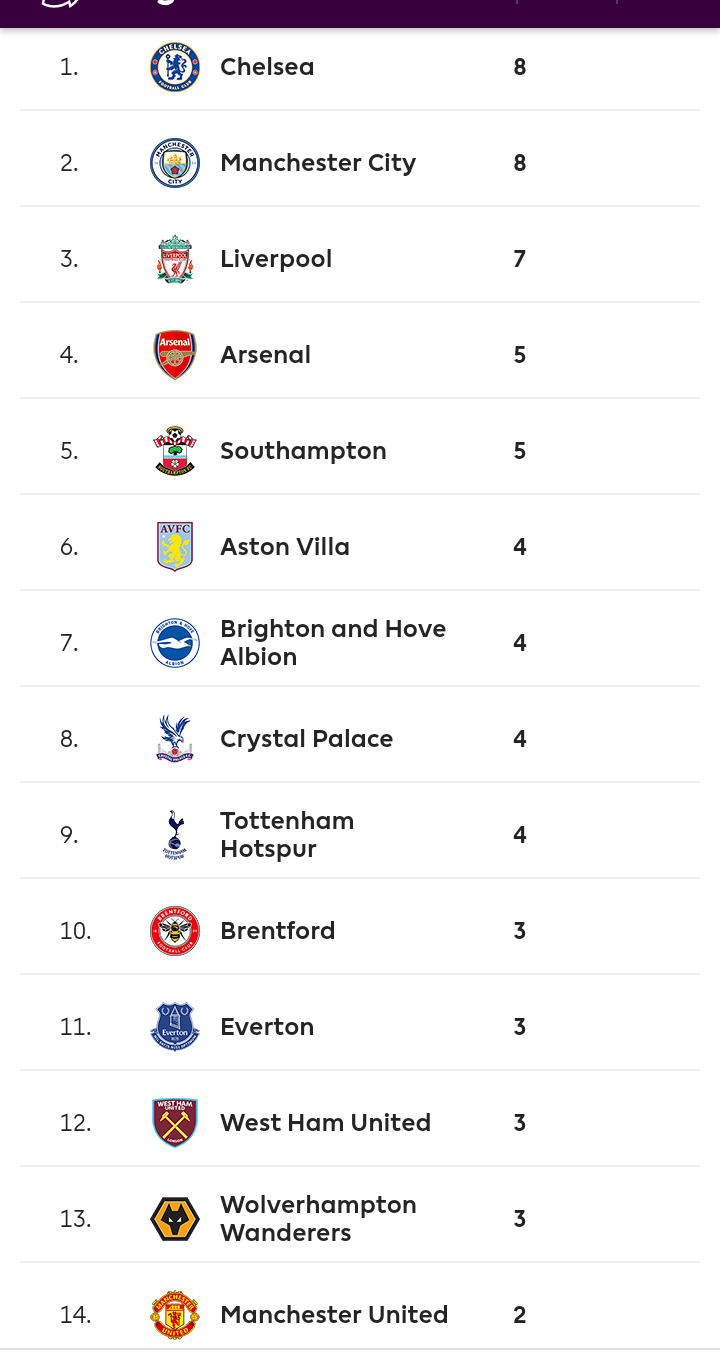Image resolution: width=720 pixels, height=1354 pixels.
Task: Tap the Southampton club crest
Action: pyautogui.click(x=175, y=451)
